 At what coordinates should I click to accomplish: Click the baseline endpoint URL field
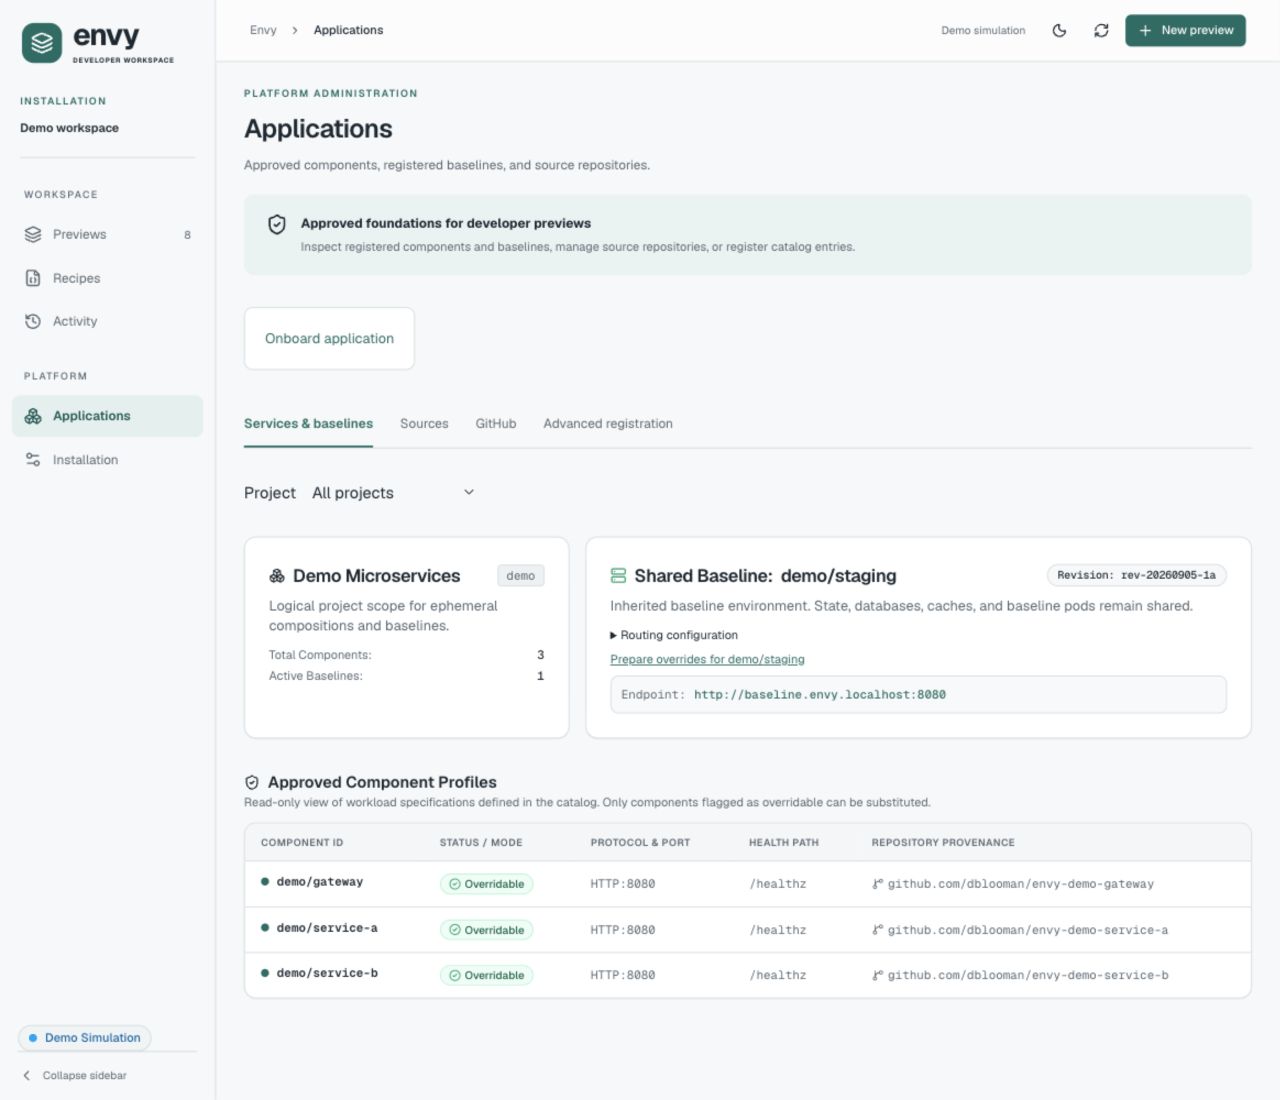coord(918,695)
